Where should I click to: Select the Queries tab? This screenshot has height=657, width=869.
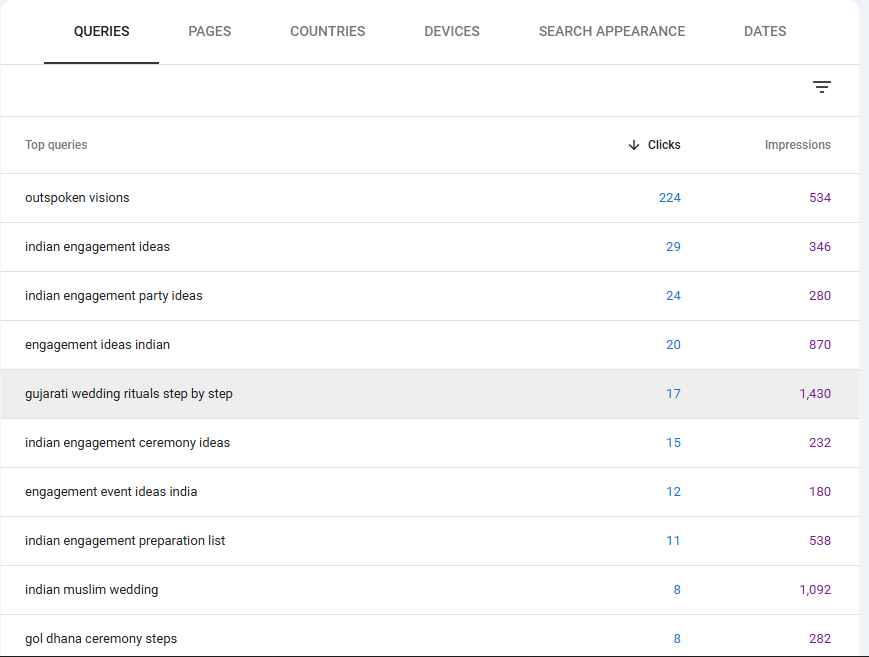coord(101,31)
